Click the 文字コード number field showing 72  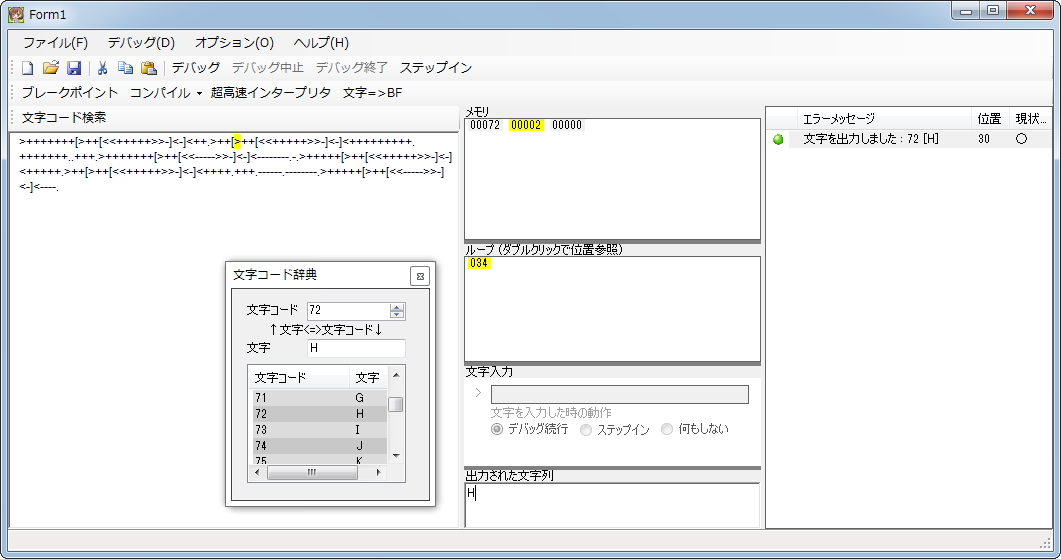(348, 311)
